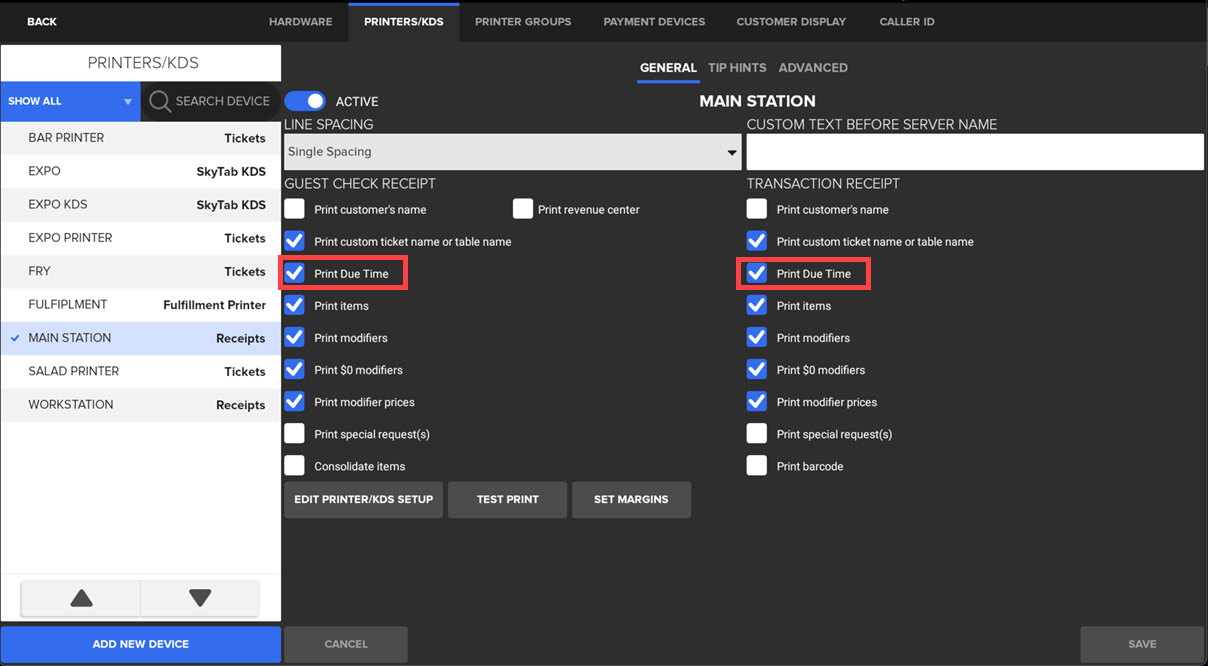Uncheck Transaction Receipt Print Due Time
This screenshot has width=1208, height=666.
click(x=757, y=273)
